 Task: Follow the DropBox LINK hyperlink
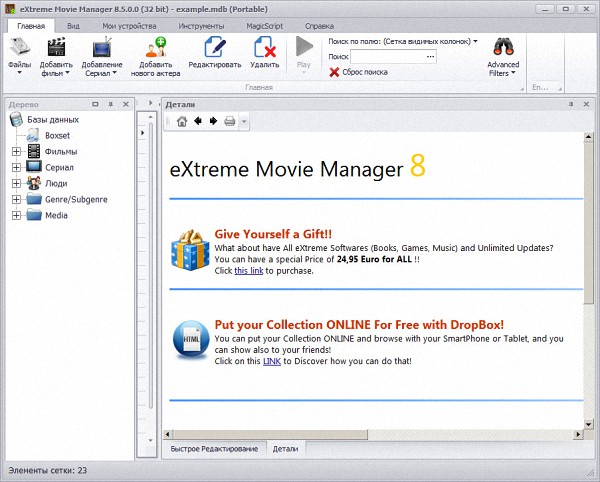(x=272, y=361)
